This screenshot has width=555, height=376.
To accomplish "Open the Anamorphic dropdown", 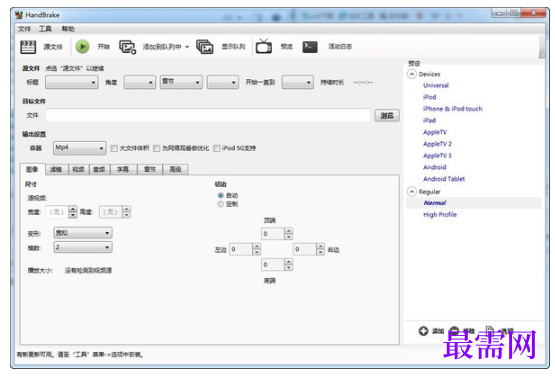I will 83,233.
